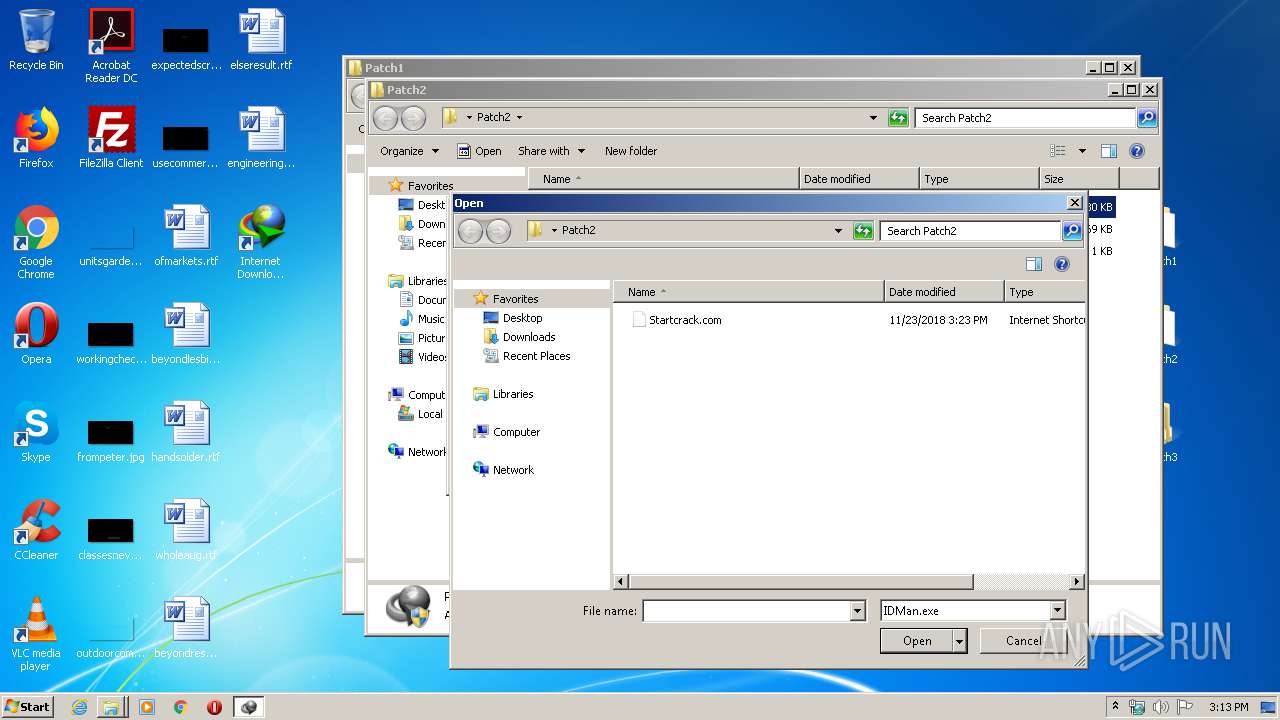Image resolution: width=1280 pixels, height=720 pixels.
Task: Select frompeter.jpg file on desktop
Action: 111,440
